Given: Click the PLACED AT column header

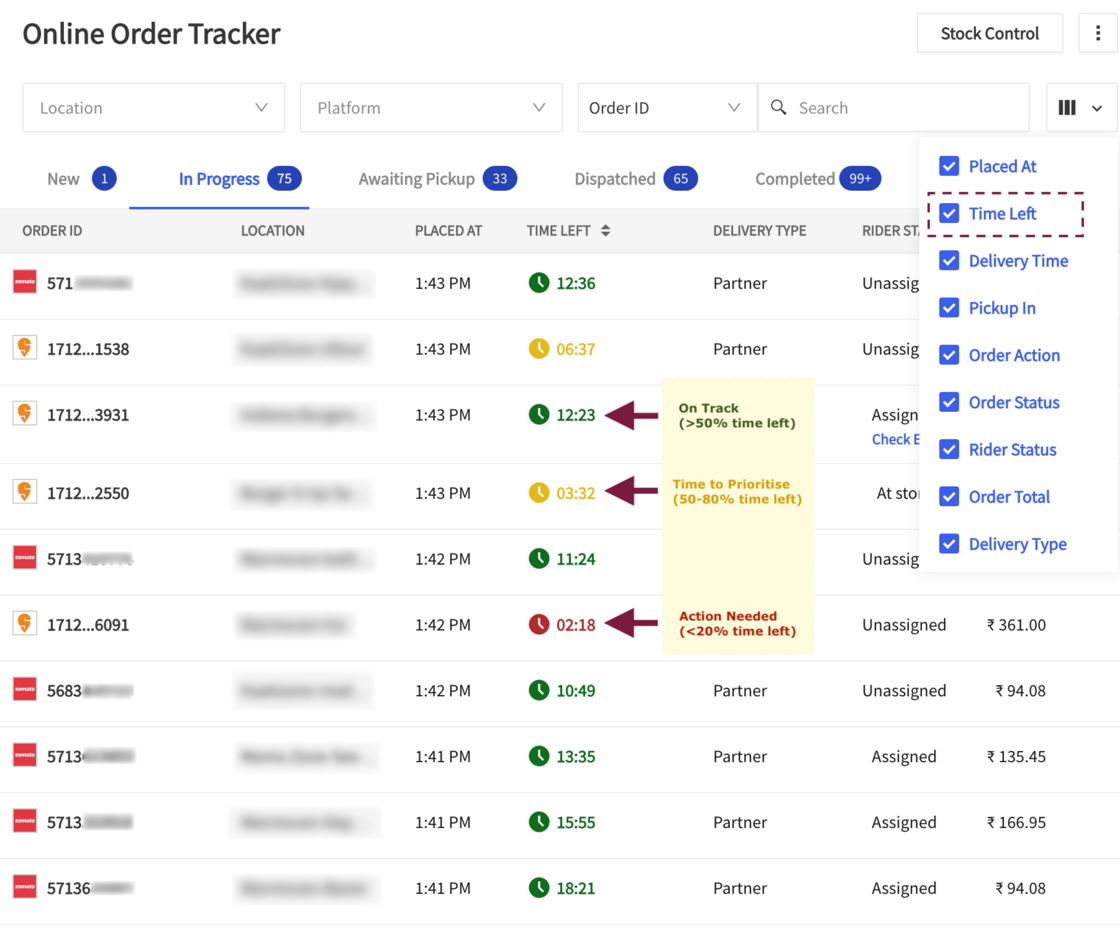Looking at the screenshot, I should pyautogui.click(x=449, y=231).
